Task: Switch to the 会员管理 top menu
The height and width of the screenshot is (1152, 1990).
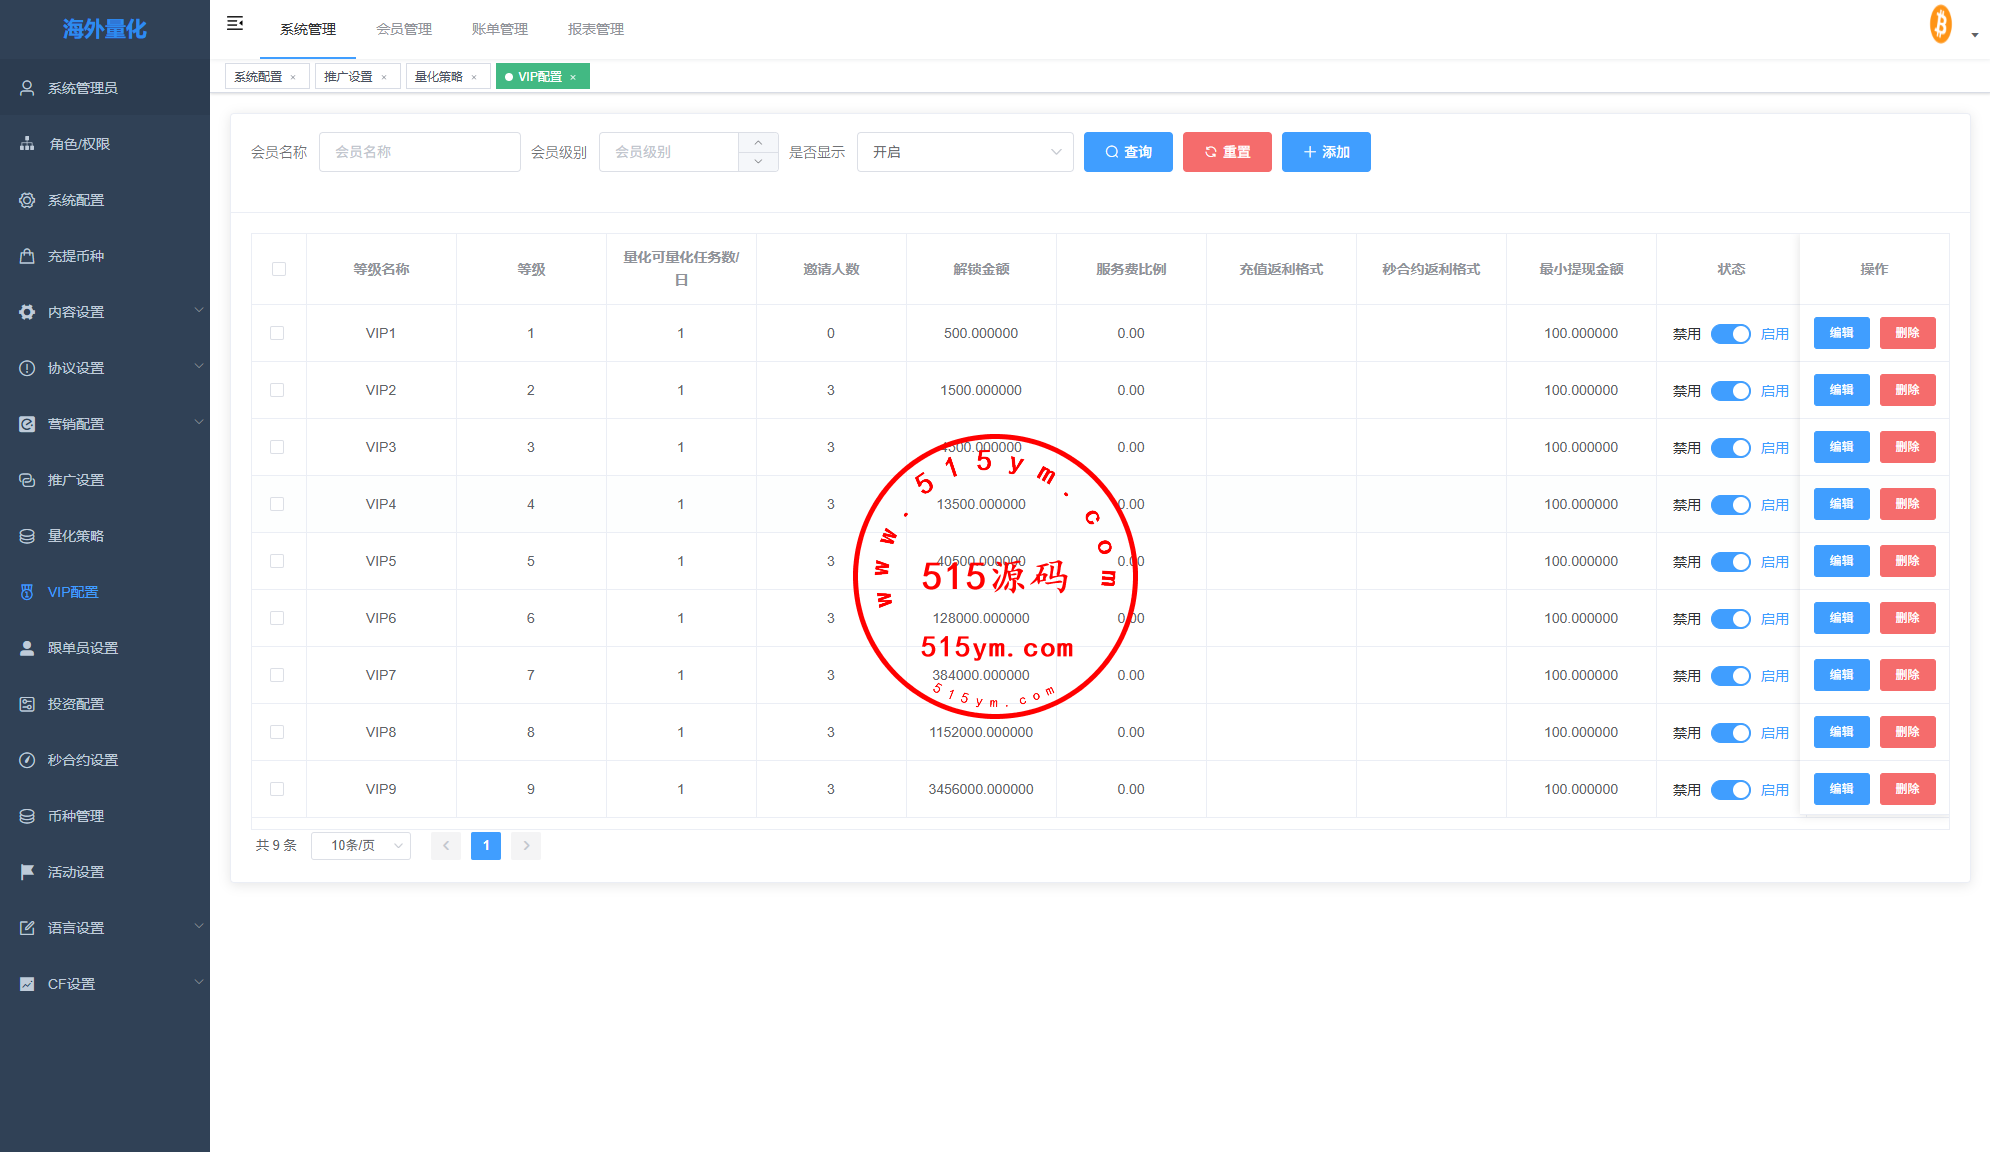Action: [x=404, y=29]
